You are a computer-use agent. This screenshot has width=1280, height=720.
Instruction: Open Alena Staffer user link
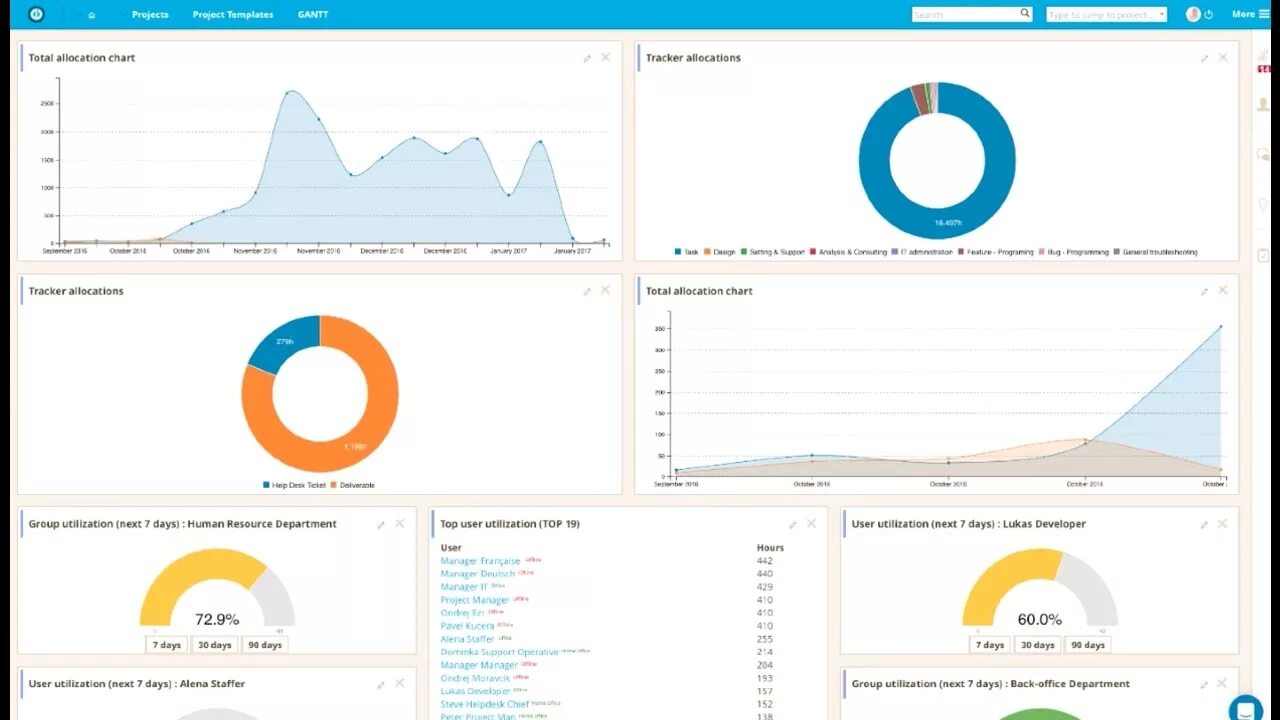(467, 639)
